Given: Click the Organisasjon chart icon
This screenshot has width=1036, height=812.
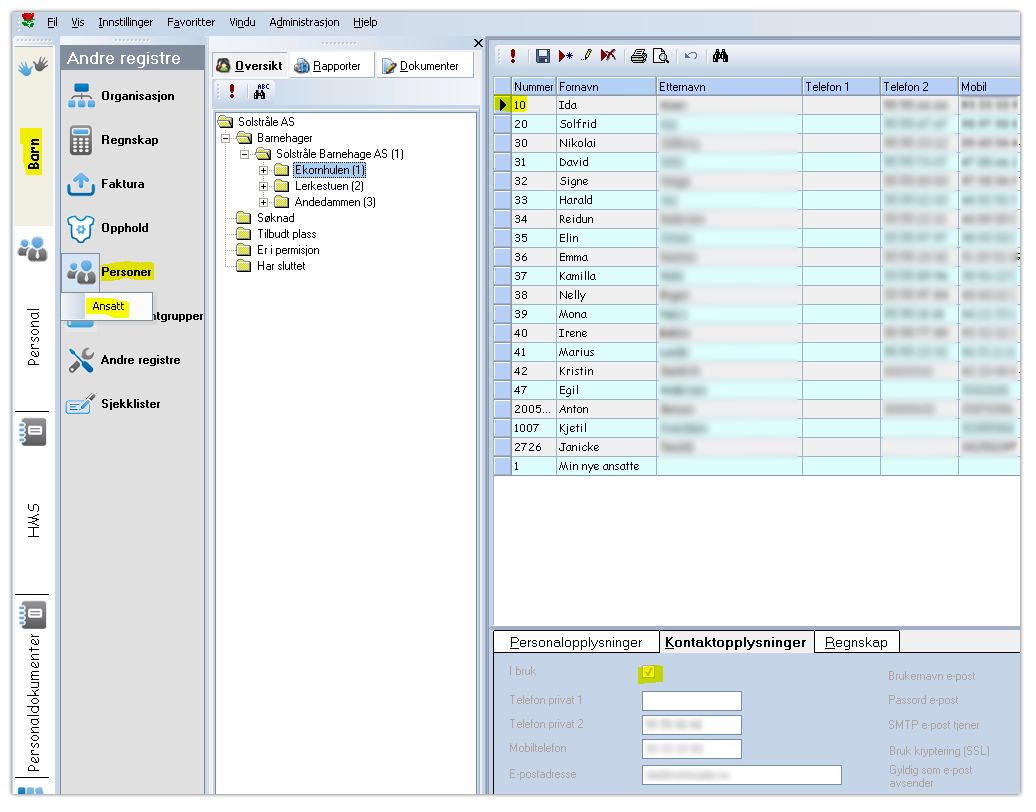Looking at the screenshot, I should click(x=81, y=96).
